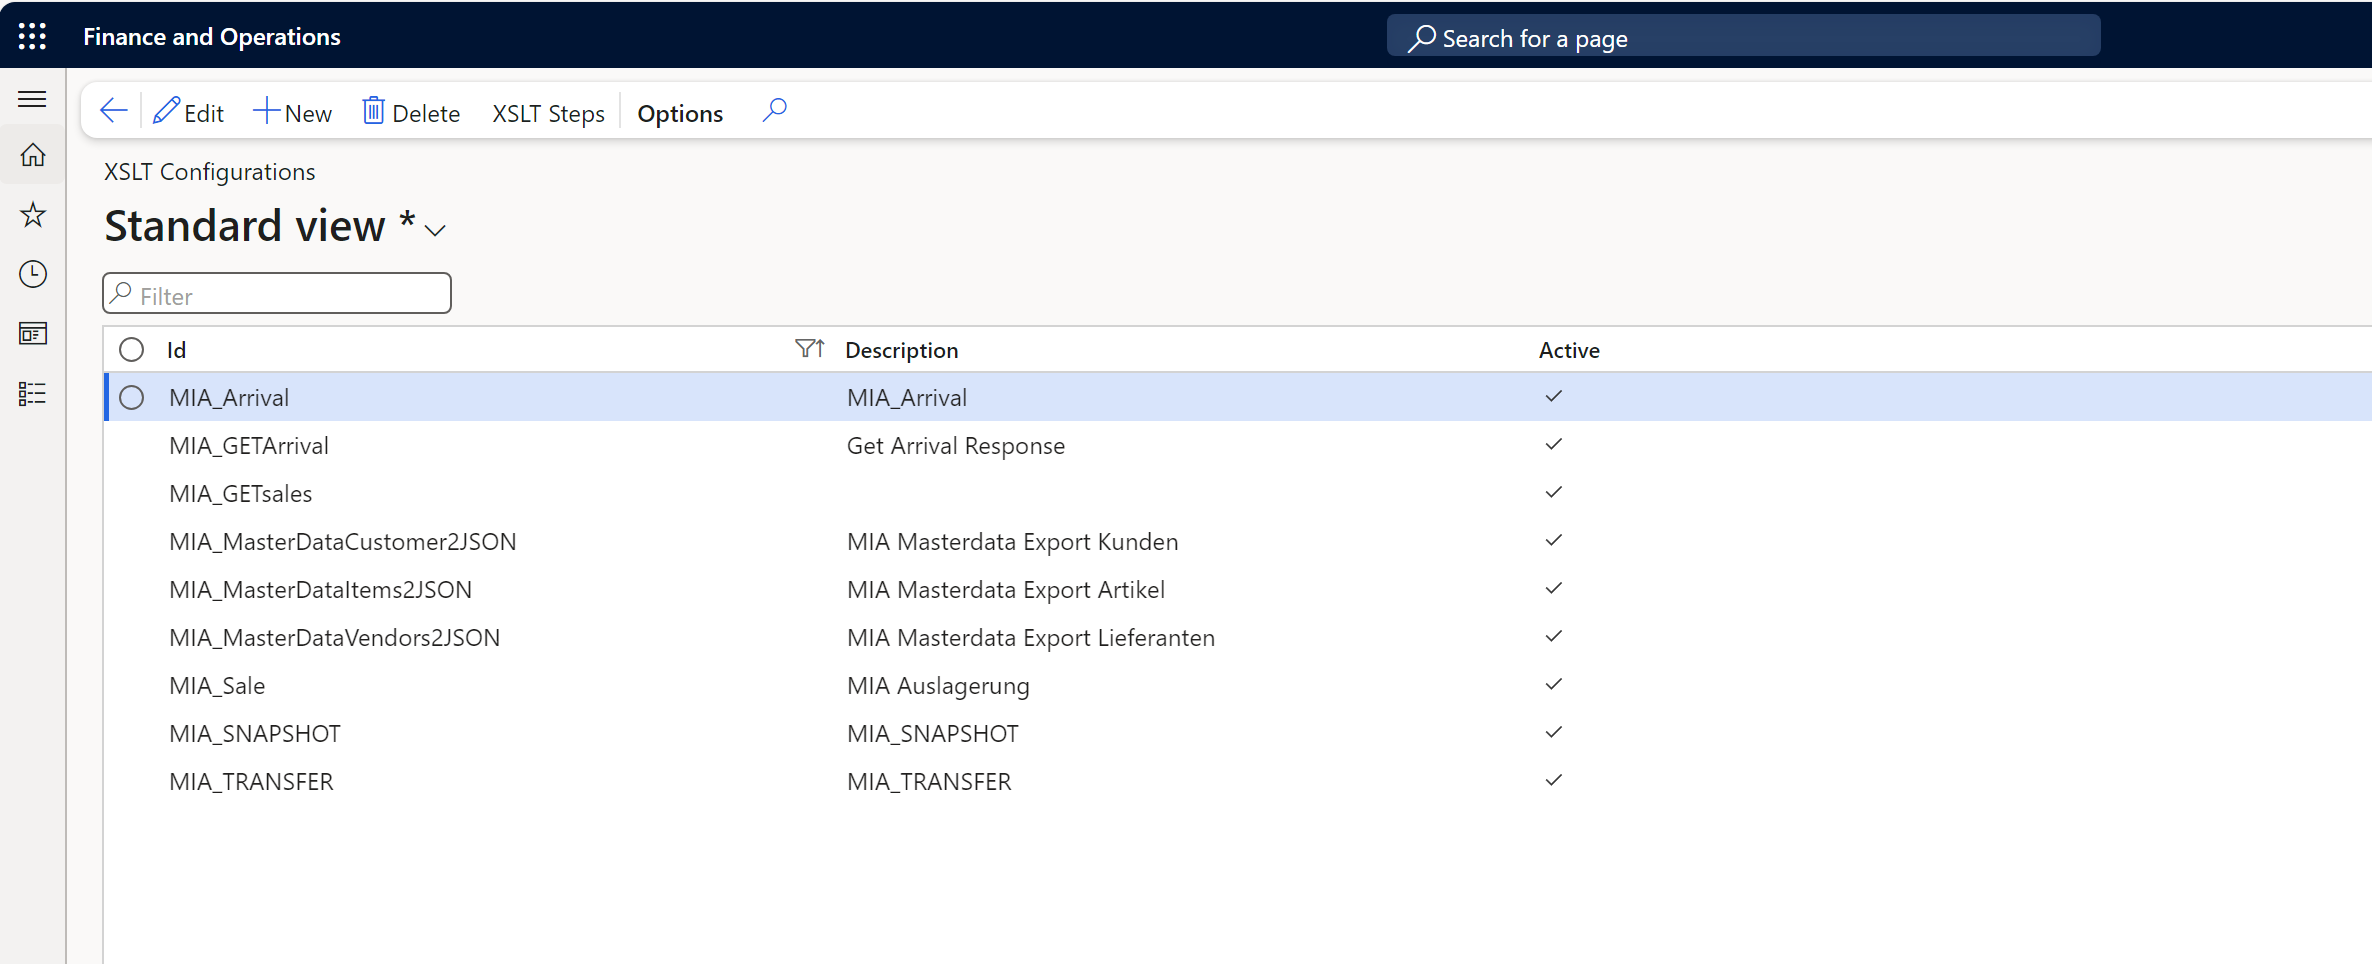
Task: Expand the hamburger navigation pane
Action: [x=32, y=99]
